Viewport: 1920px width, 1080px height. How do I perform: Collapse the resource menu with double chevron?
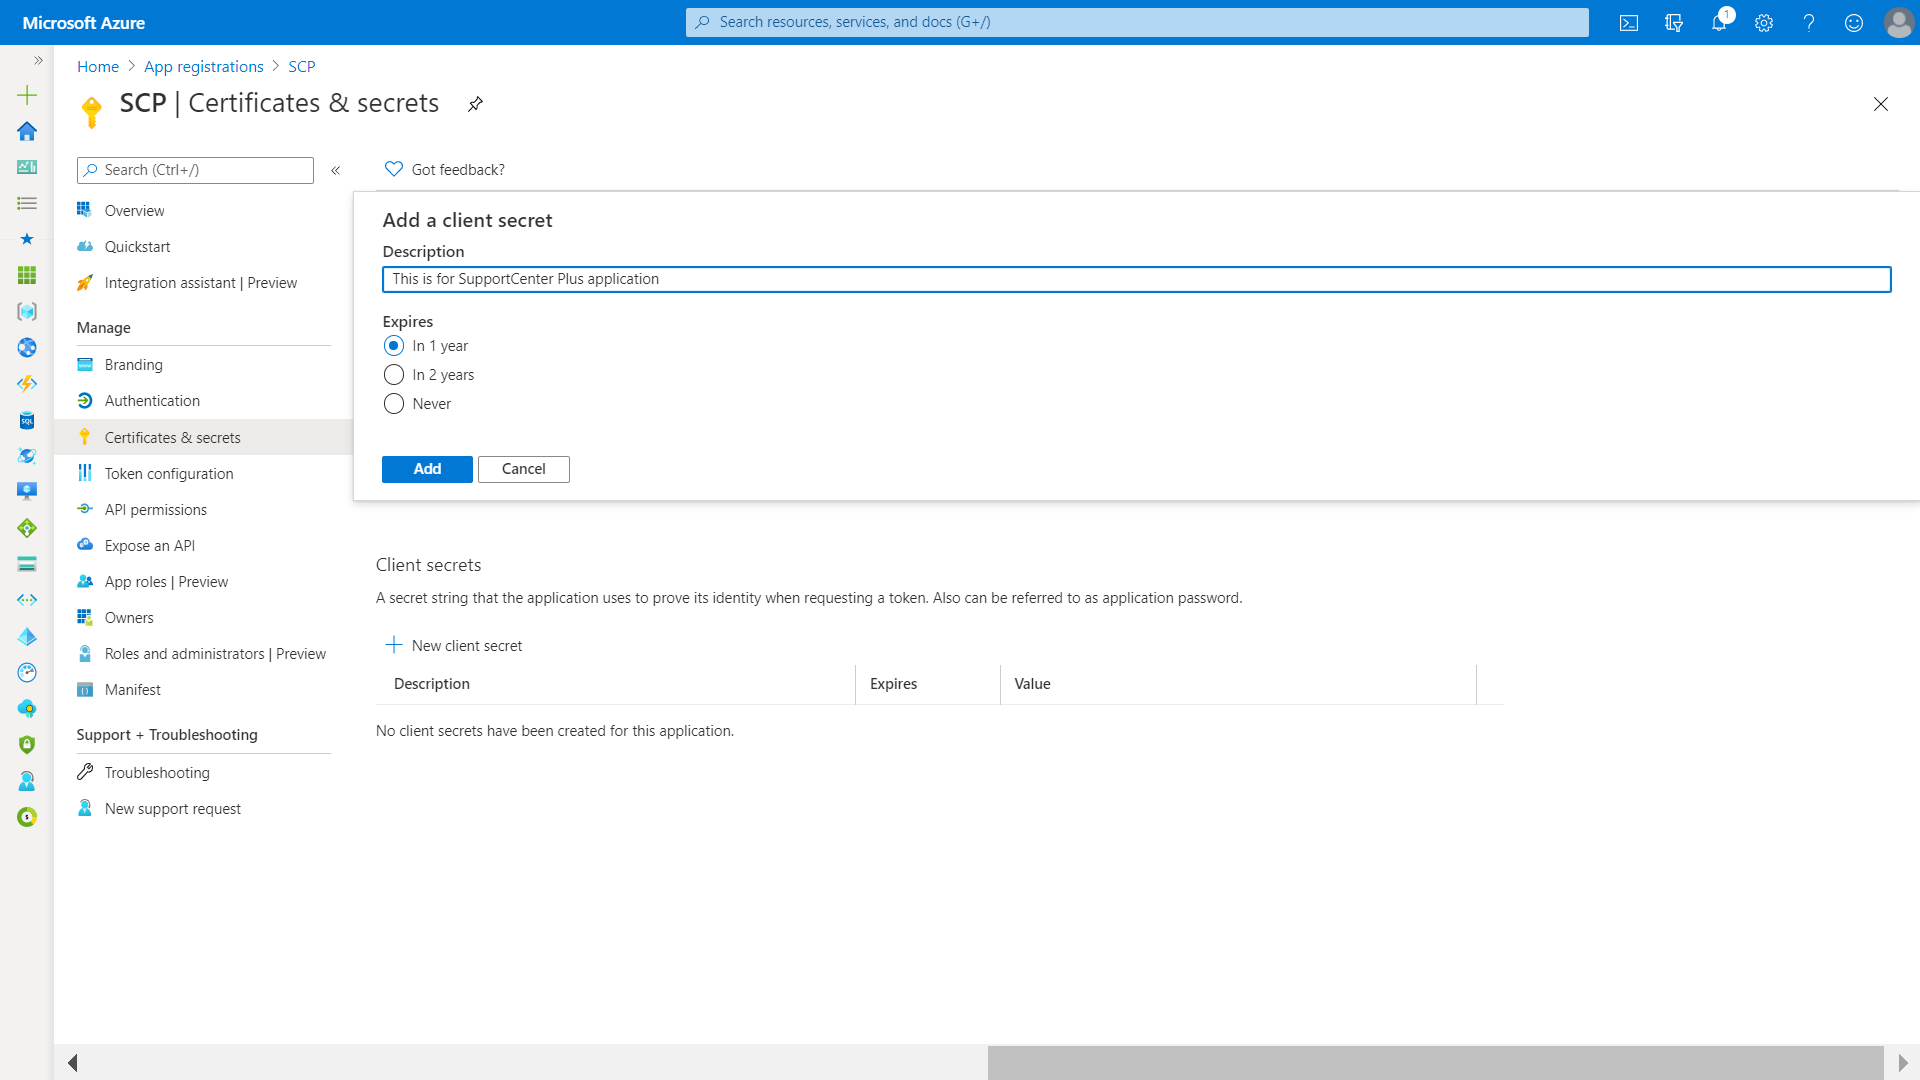pos(336,170)
